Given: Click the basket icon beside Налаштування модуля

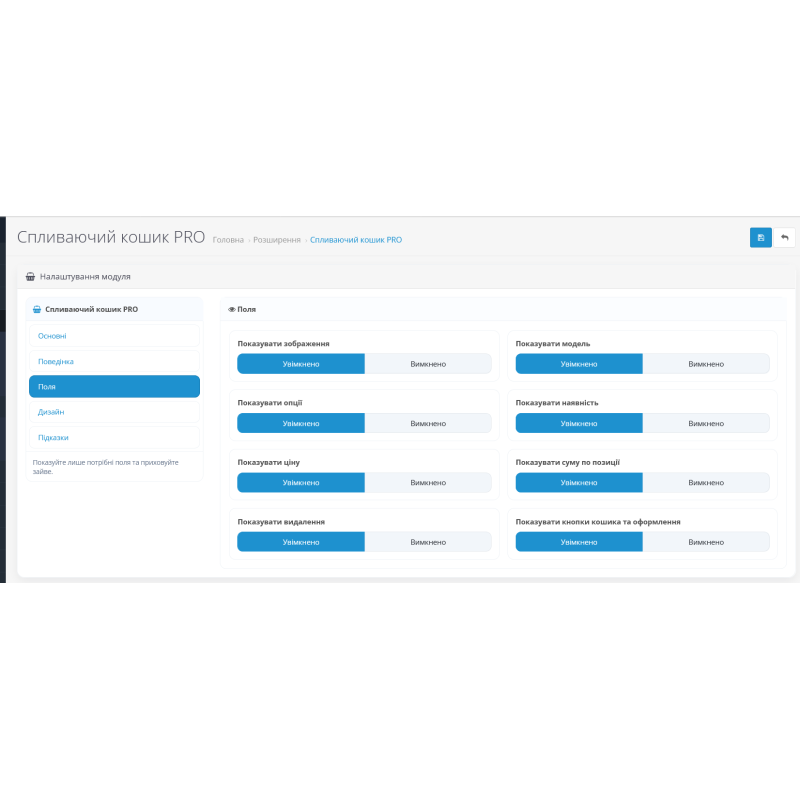Looking at the screenshot, I should coord(31,277).
